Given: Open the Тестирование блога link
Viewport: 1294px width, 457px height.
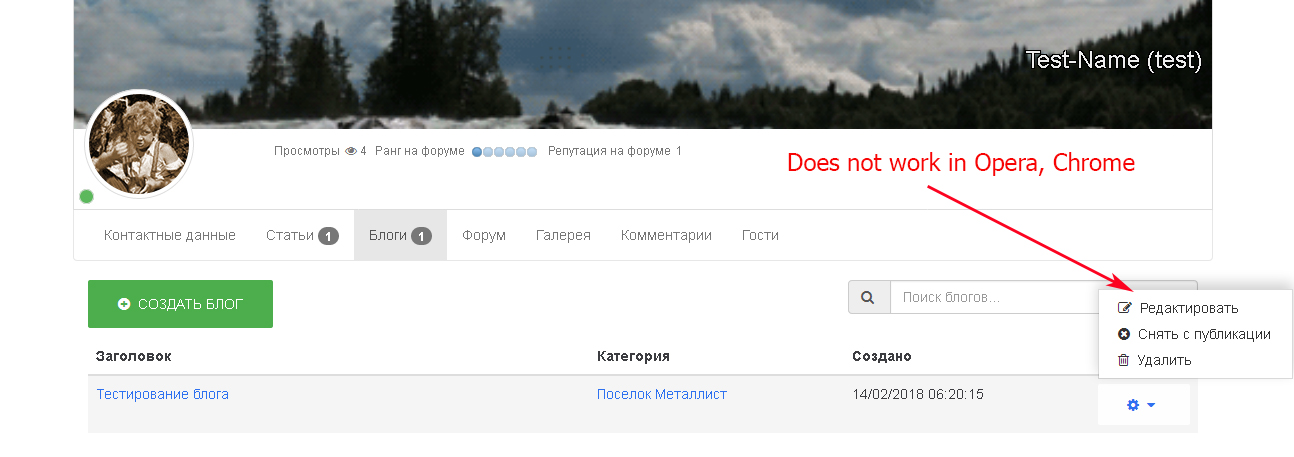Looking at the screenshot, I should tap(162, 394).
